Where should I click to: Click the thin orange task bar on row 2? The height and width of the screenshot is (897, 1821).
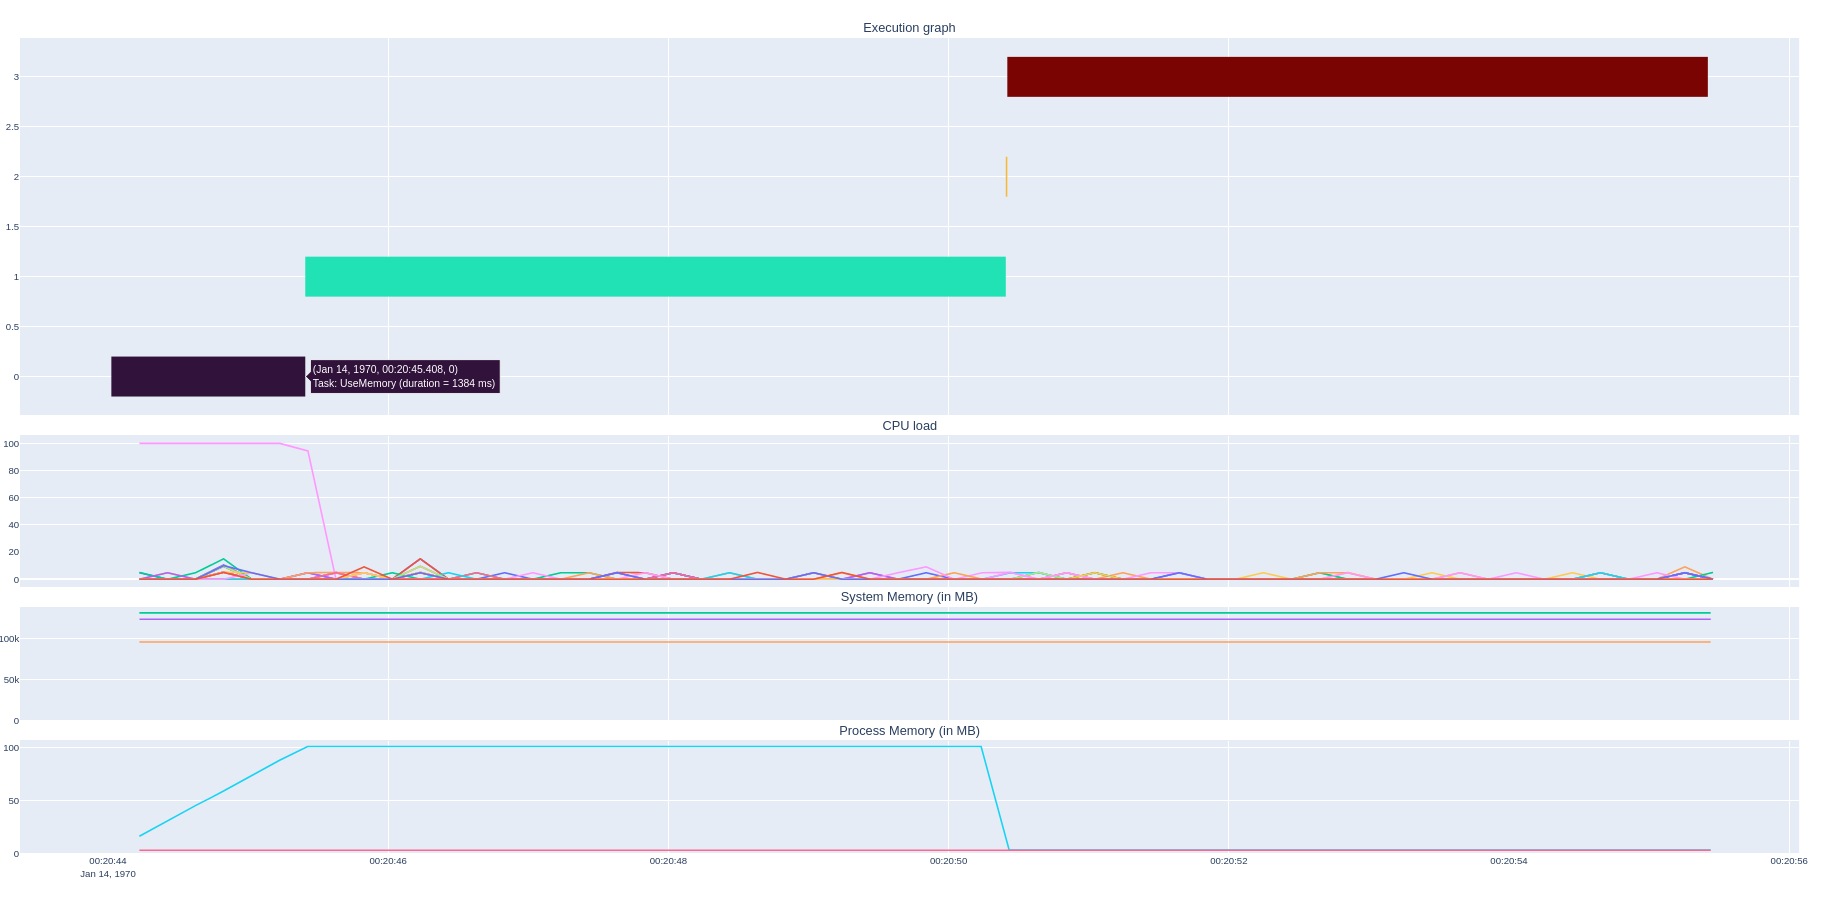pos(1006,177)
